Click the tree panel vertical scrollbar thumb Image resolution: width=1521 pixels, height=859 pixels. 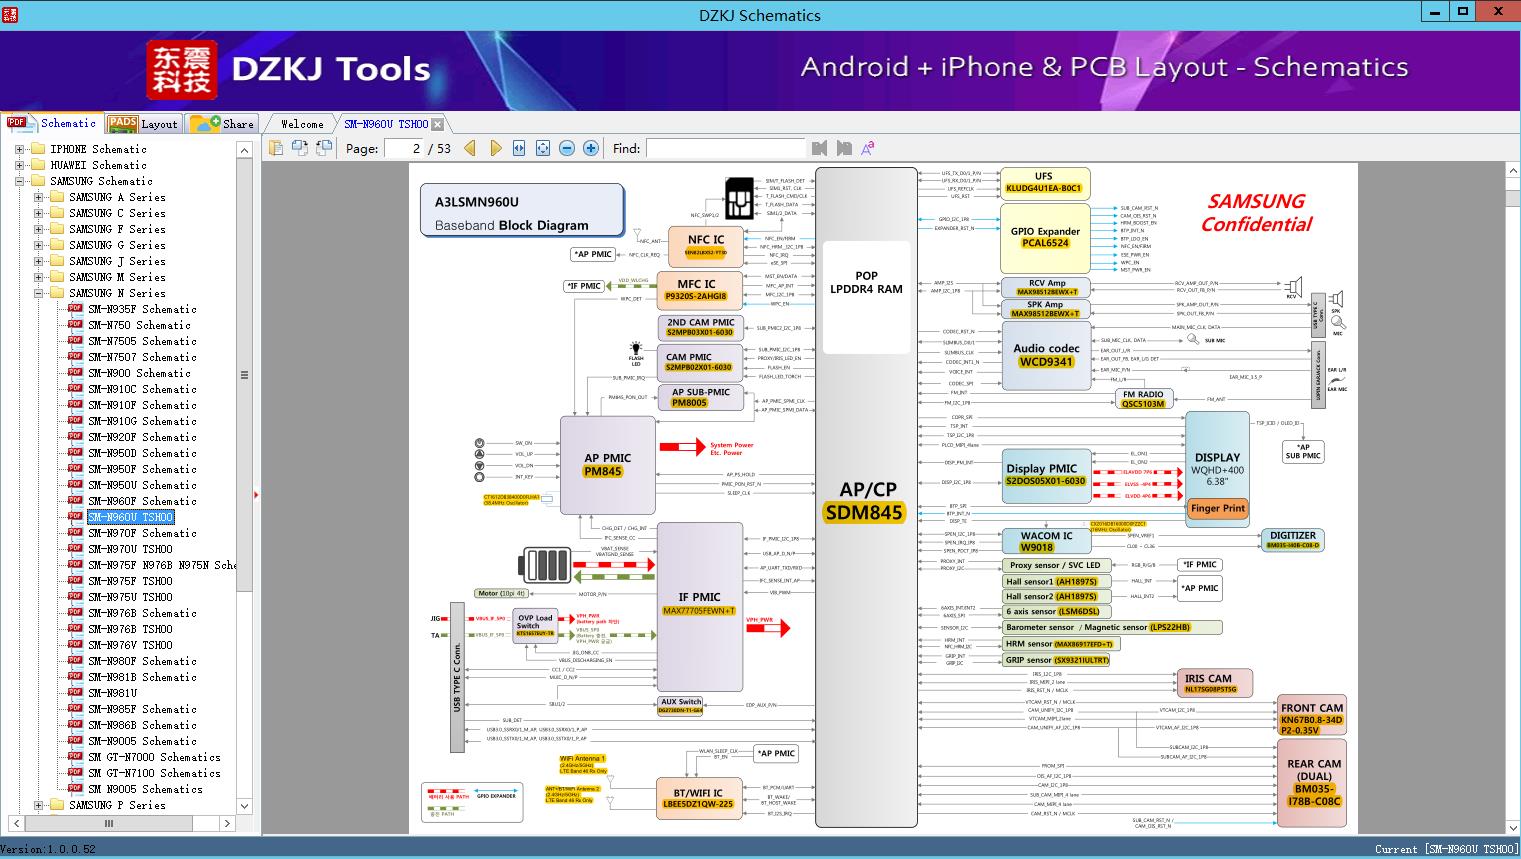[244, 376]
